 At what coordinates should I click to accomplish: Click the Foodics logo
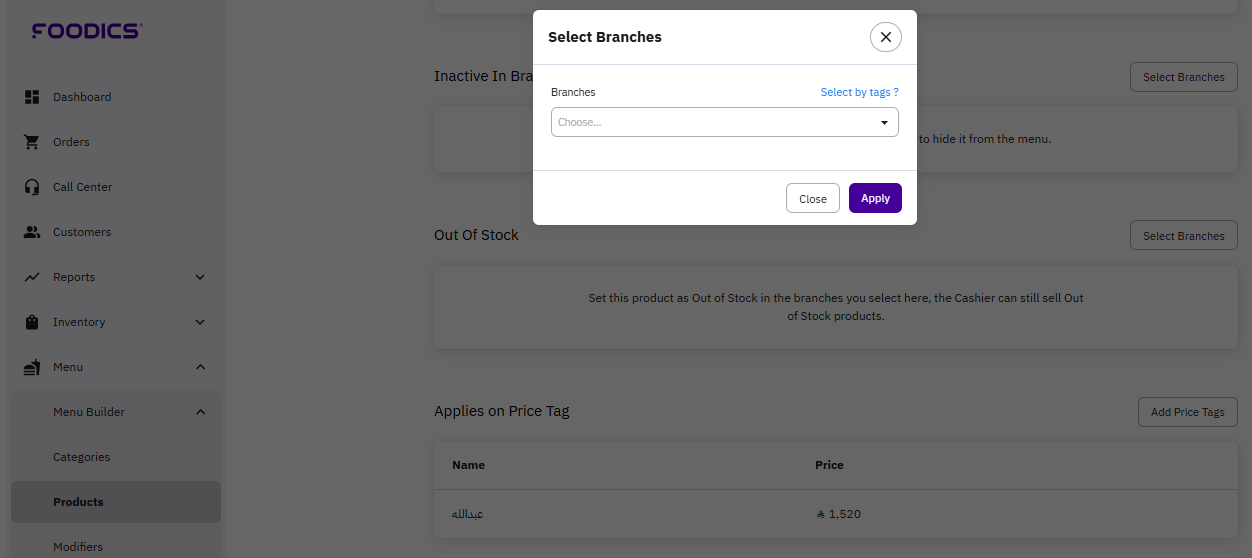click(87, 31)
